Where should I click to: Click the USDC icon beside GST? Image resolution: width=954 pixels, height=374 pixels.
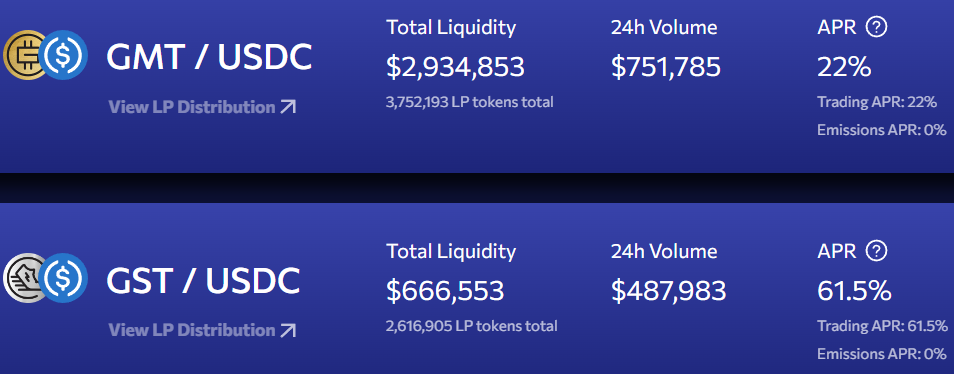(64, 279)
